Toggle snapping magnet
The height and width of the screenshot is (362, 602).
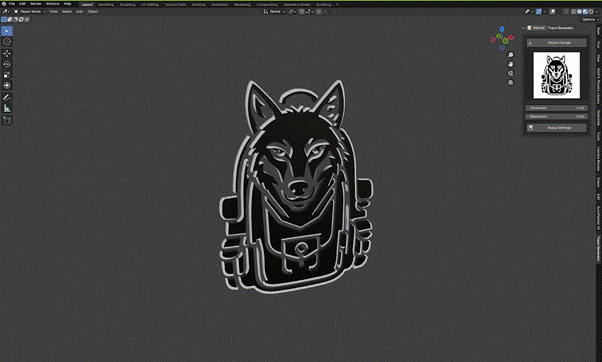point(301,12)
